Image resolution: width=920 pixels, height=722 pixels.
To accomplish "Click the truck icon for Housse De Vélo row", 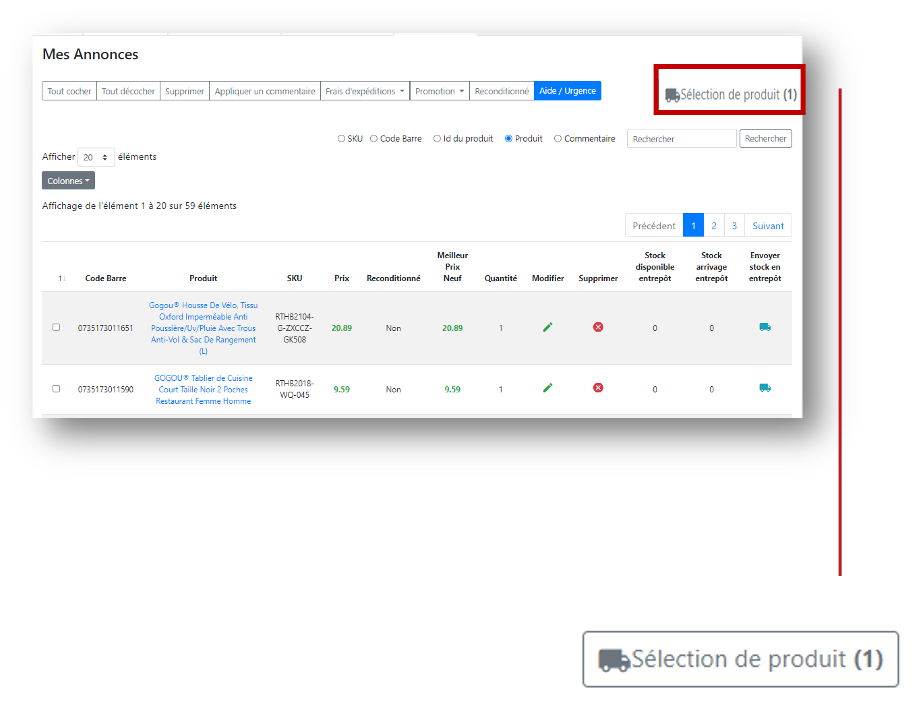I will click(765, 327).
